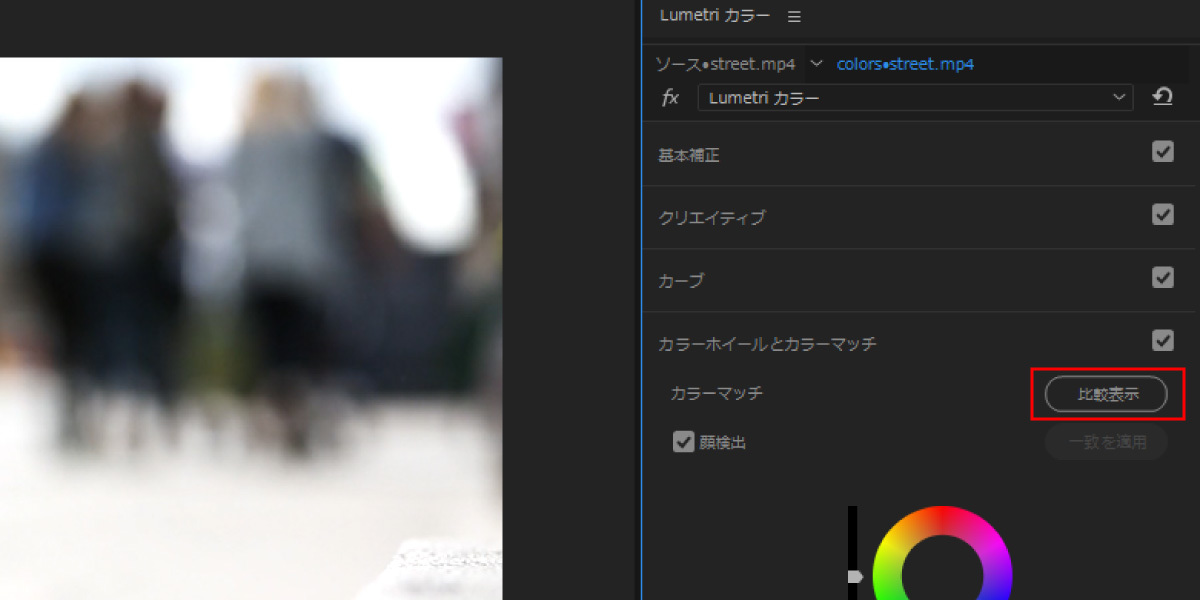
Task: Reset the Lumetri effect with the undo-arrow icon
Action: [x=1162, y=97]
